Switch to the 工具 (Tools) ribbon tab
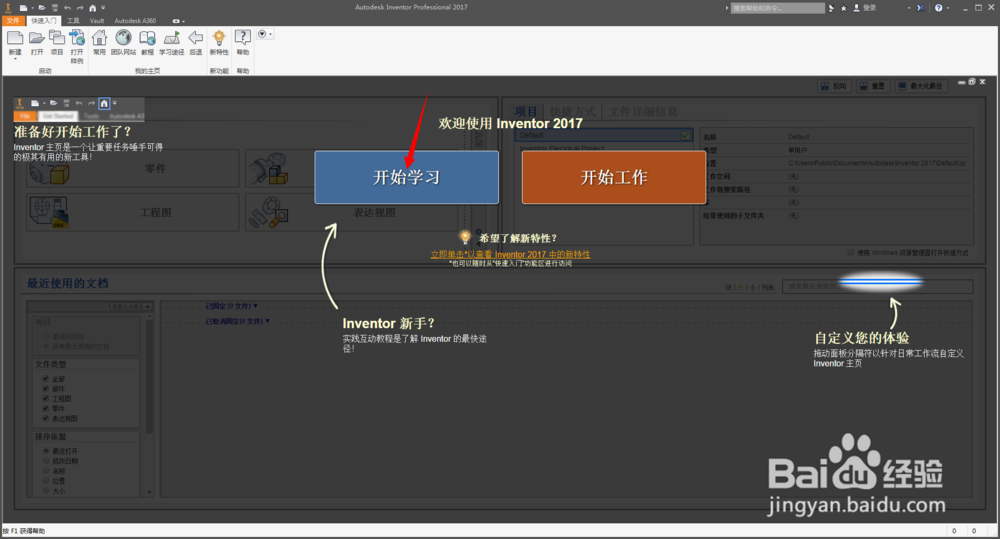The image size is (1000, 539). [73, 21]
